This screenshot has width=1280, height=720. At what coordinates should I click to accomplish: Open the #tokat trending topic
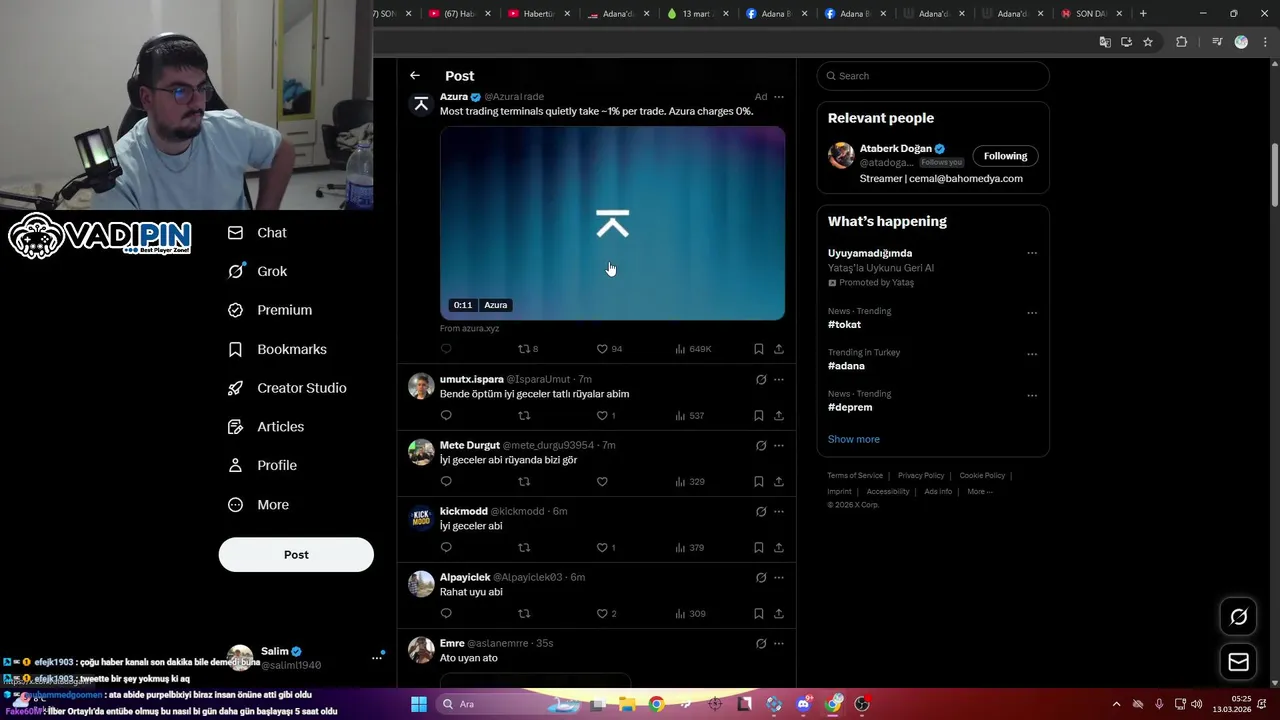(844, 325)
